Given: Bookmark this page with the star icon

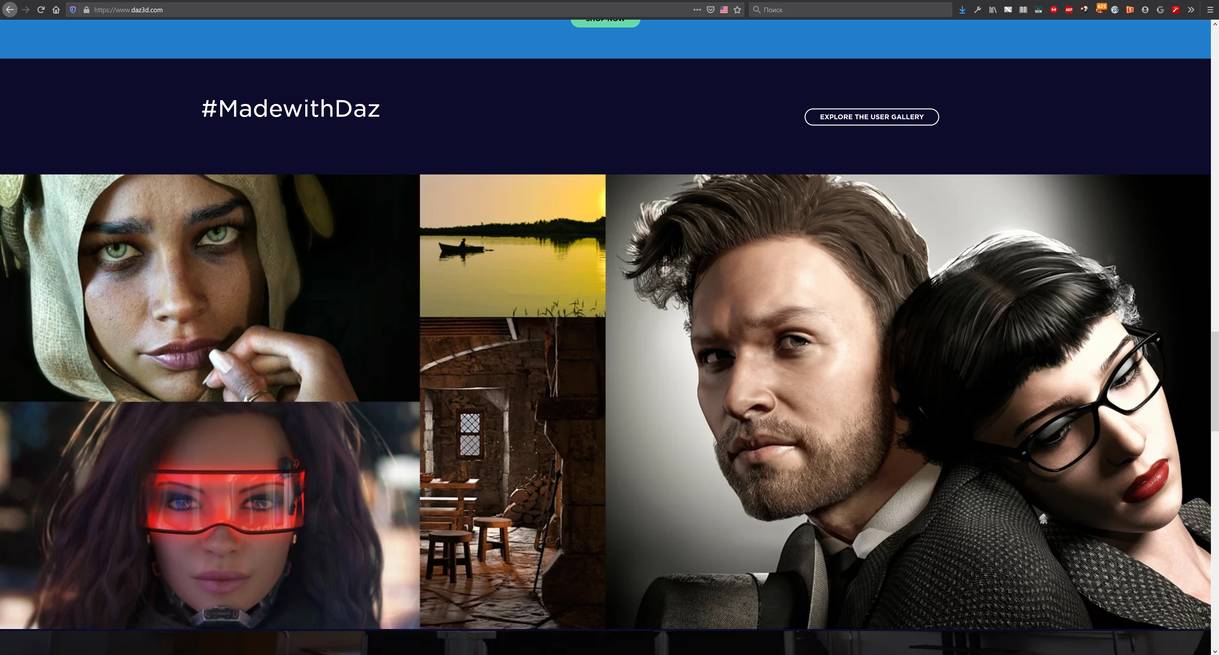Looking at the screenshot, I should coord(737,9).
